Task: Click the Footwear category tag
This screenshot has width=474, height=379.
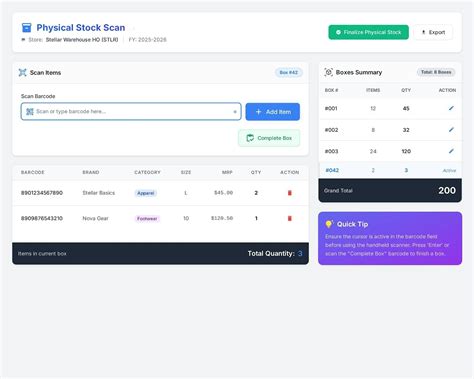Action: [147, 219]
